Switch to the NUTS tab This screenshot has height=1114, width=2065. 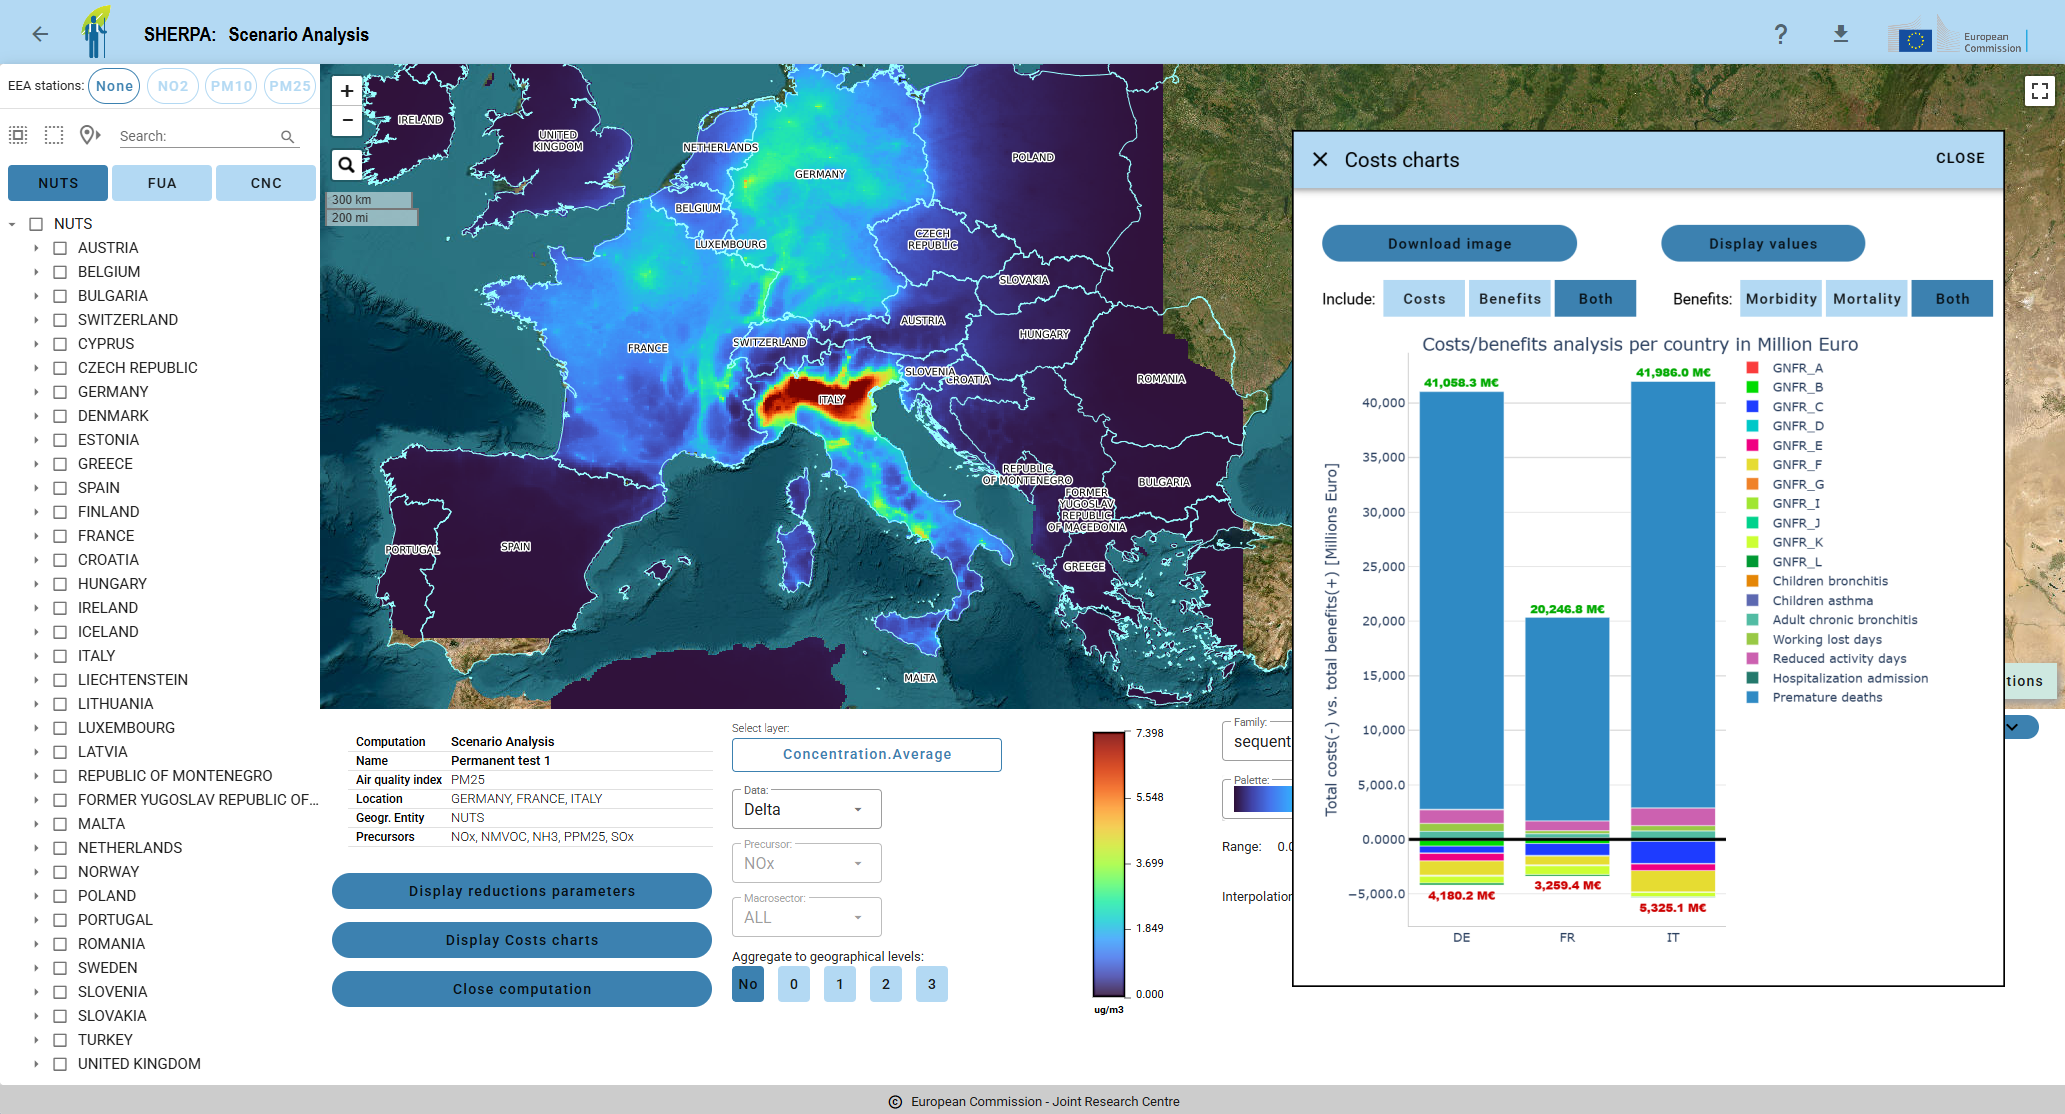point(58,183)
